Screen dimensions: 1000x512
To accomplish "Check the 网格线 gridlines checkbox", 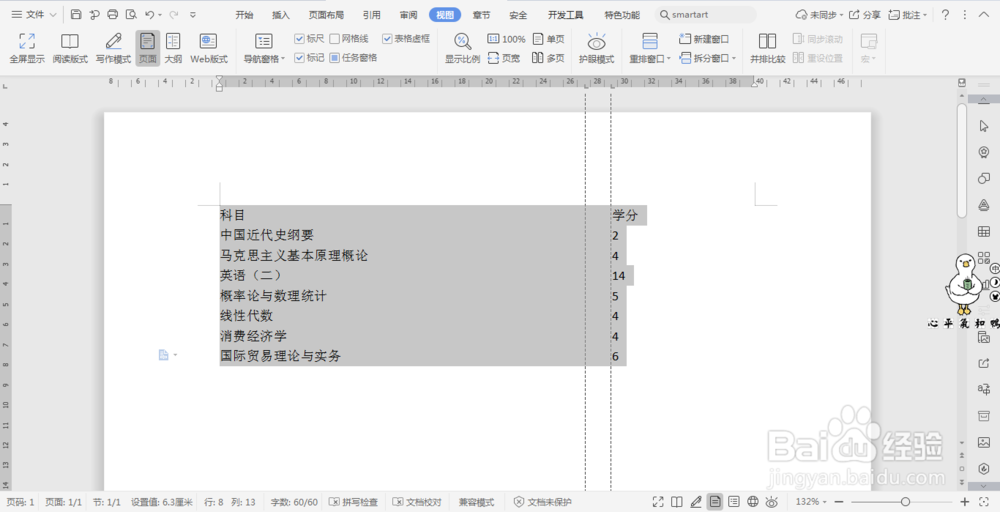I will coord(334,39).
